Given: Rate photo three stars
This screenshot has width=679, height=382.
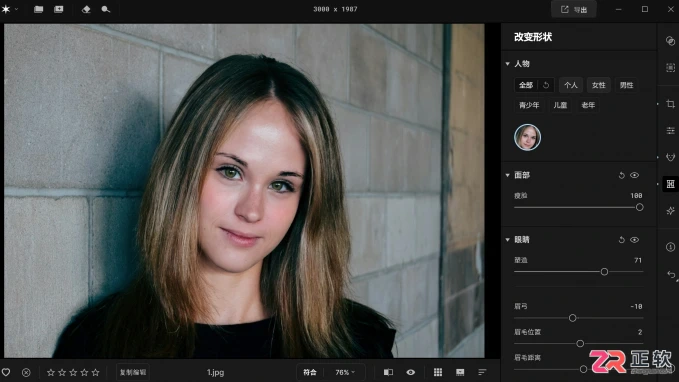Looking at the screenshot, I should (73, 372).
